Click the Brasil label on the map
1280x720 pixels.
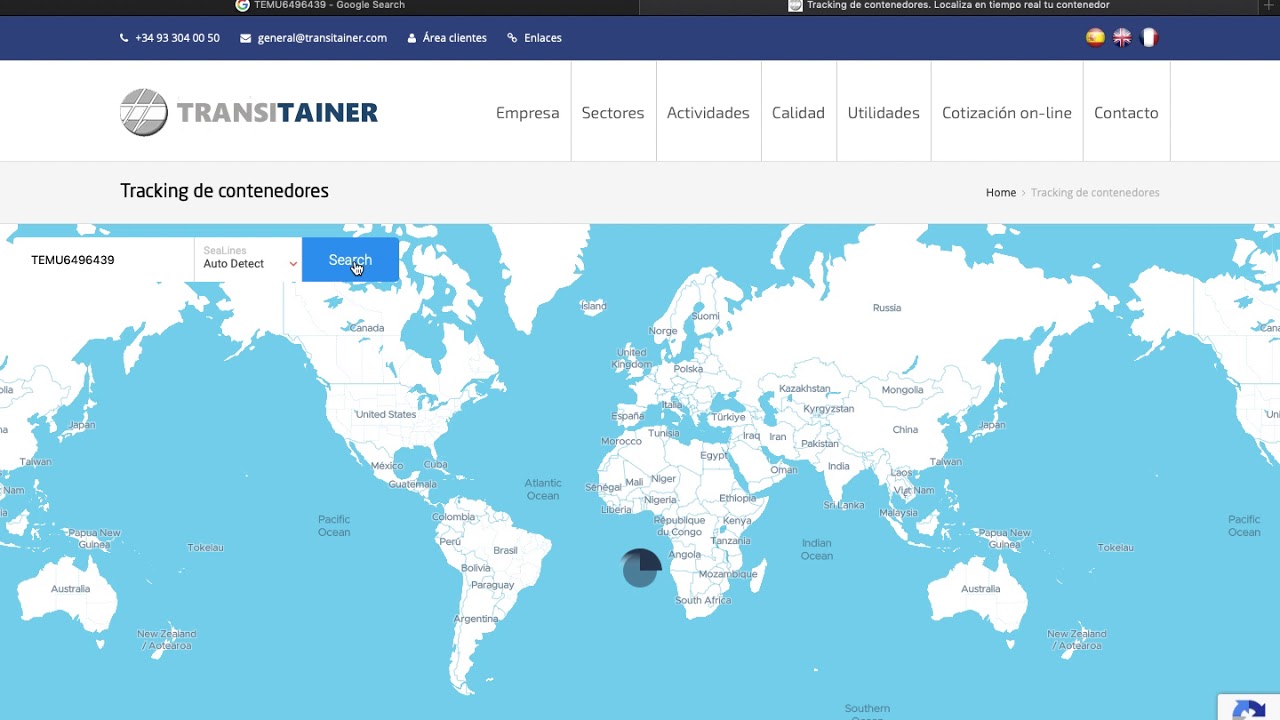tap(506, 551)
